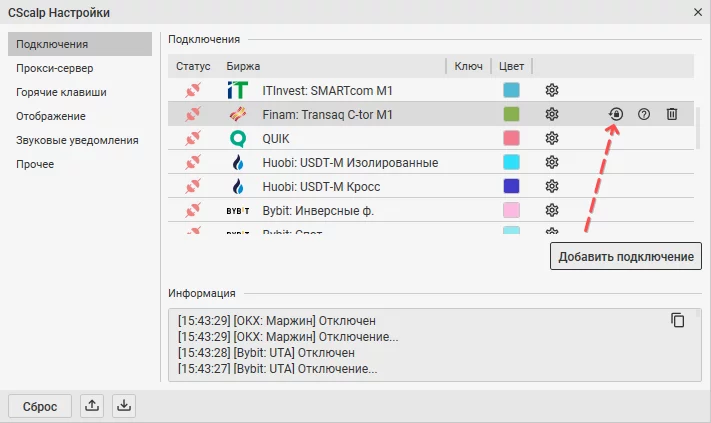Click the ITInvest exchange logo

pyautogui.click(x=238, y=90)
